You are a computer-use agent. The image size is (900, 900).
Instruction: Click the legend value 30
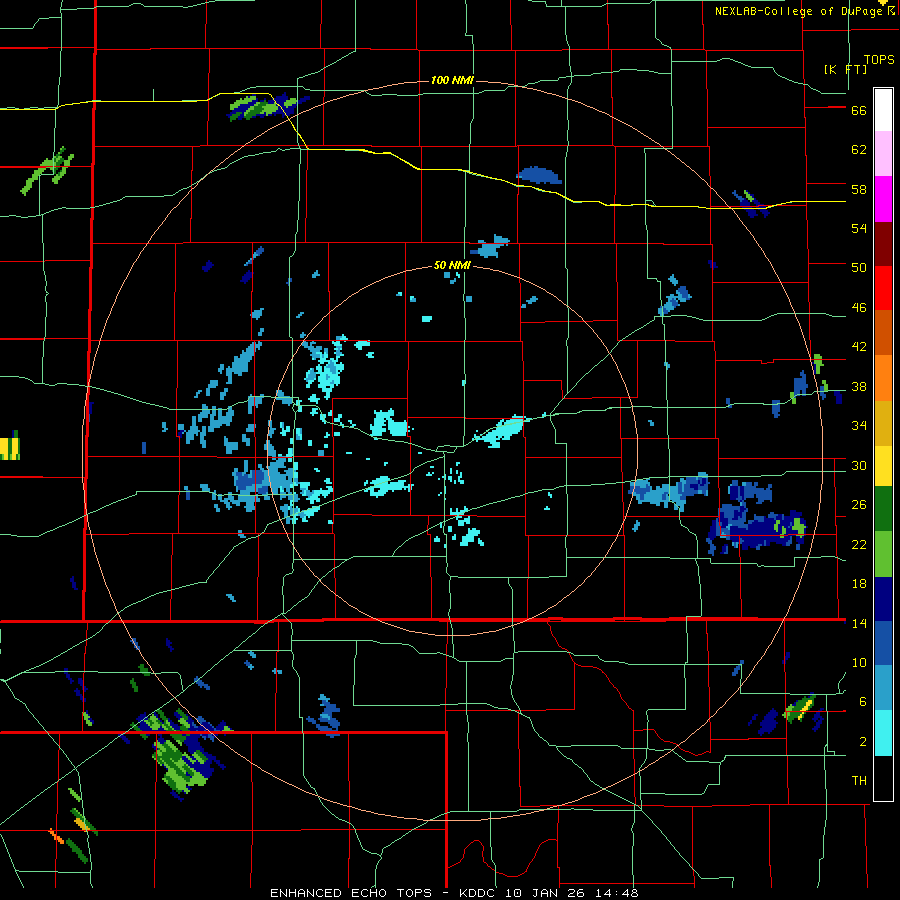tap(859, 465)
